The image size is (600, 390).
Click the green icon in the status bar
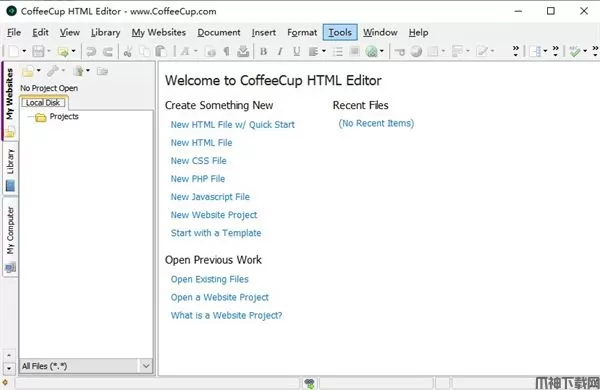(310, 383)
